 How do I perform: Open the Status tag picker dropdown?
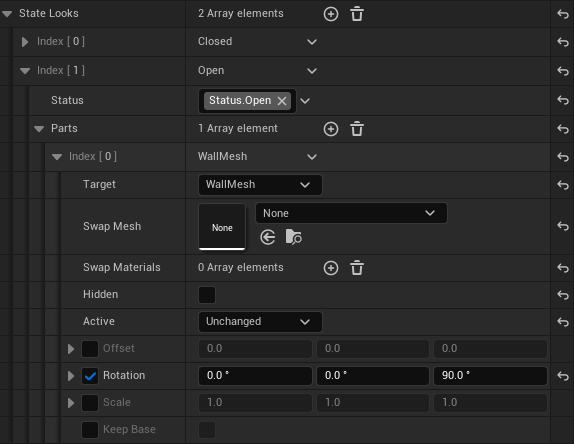[305, 101]
